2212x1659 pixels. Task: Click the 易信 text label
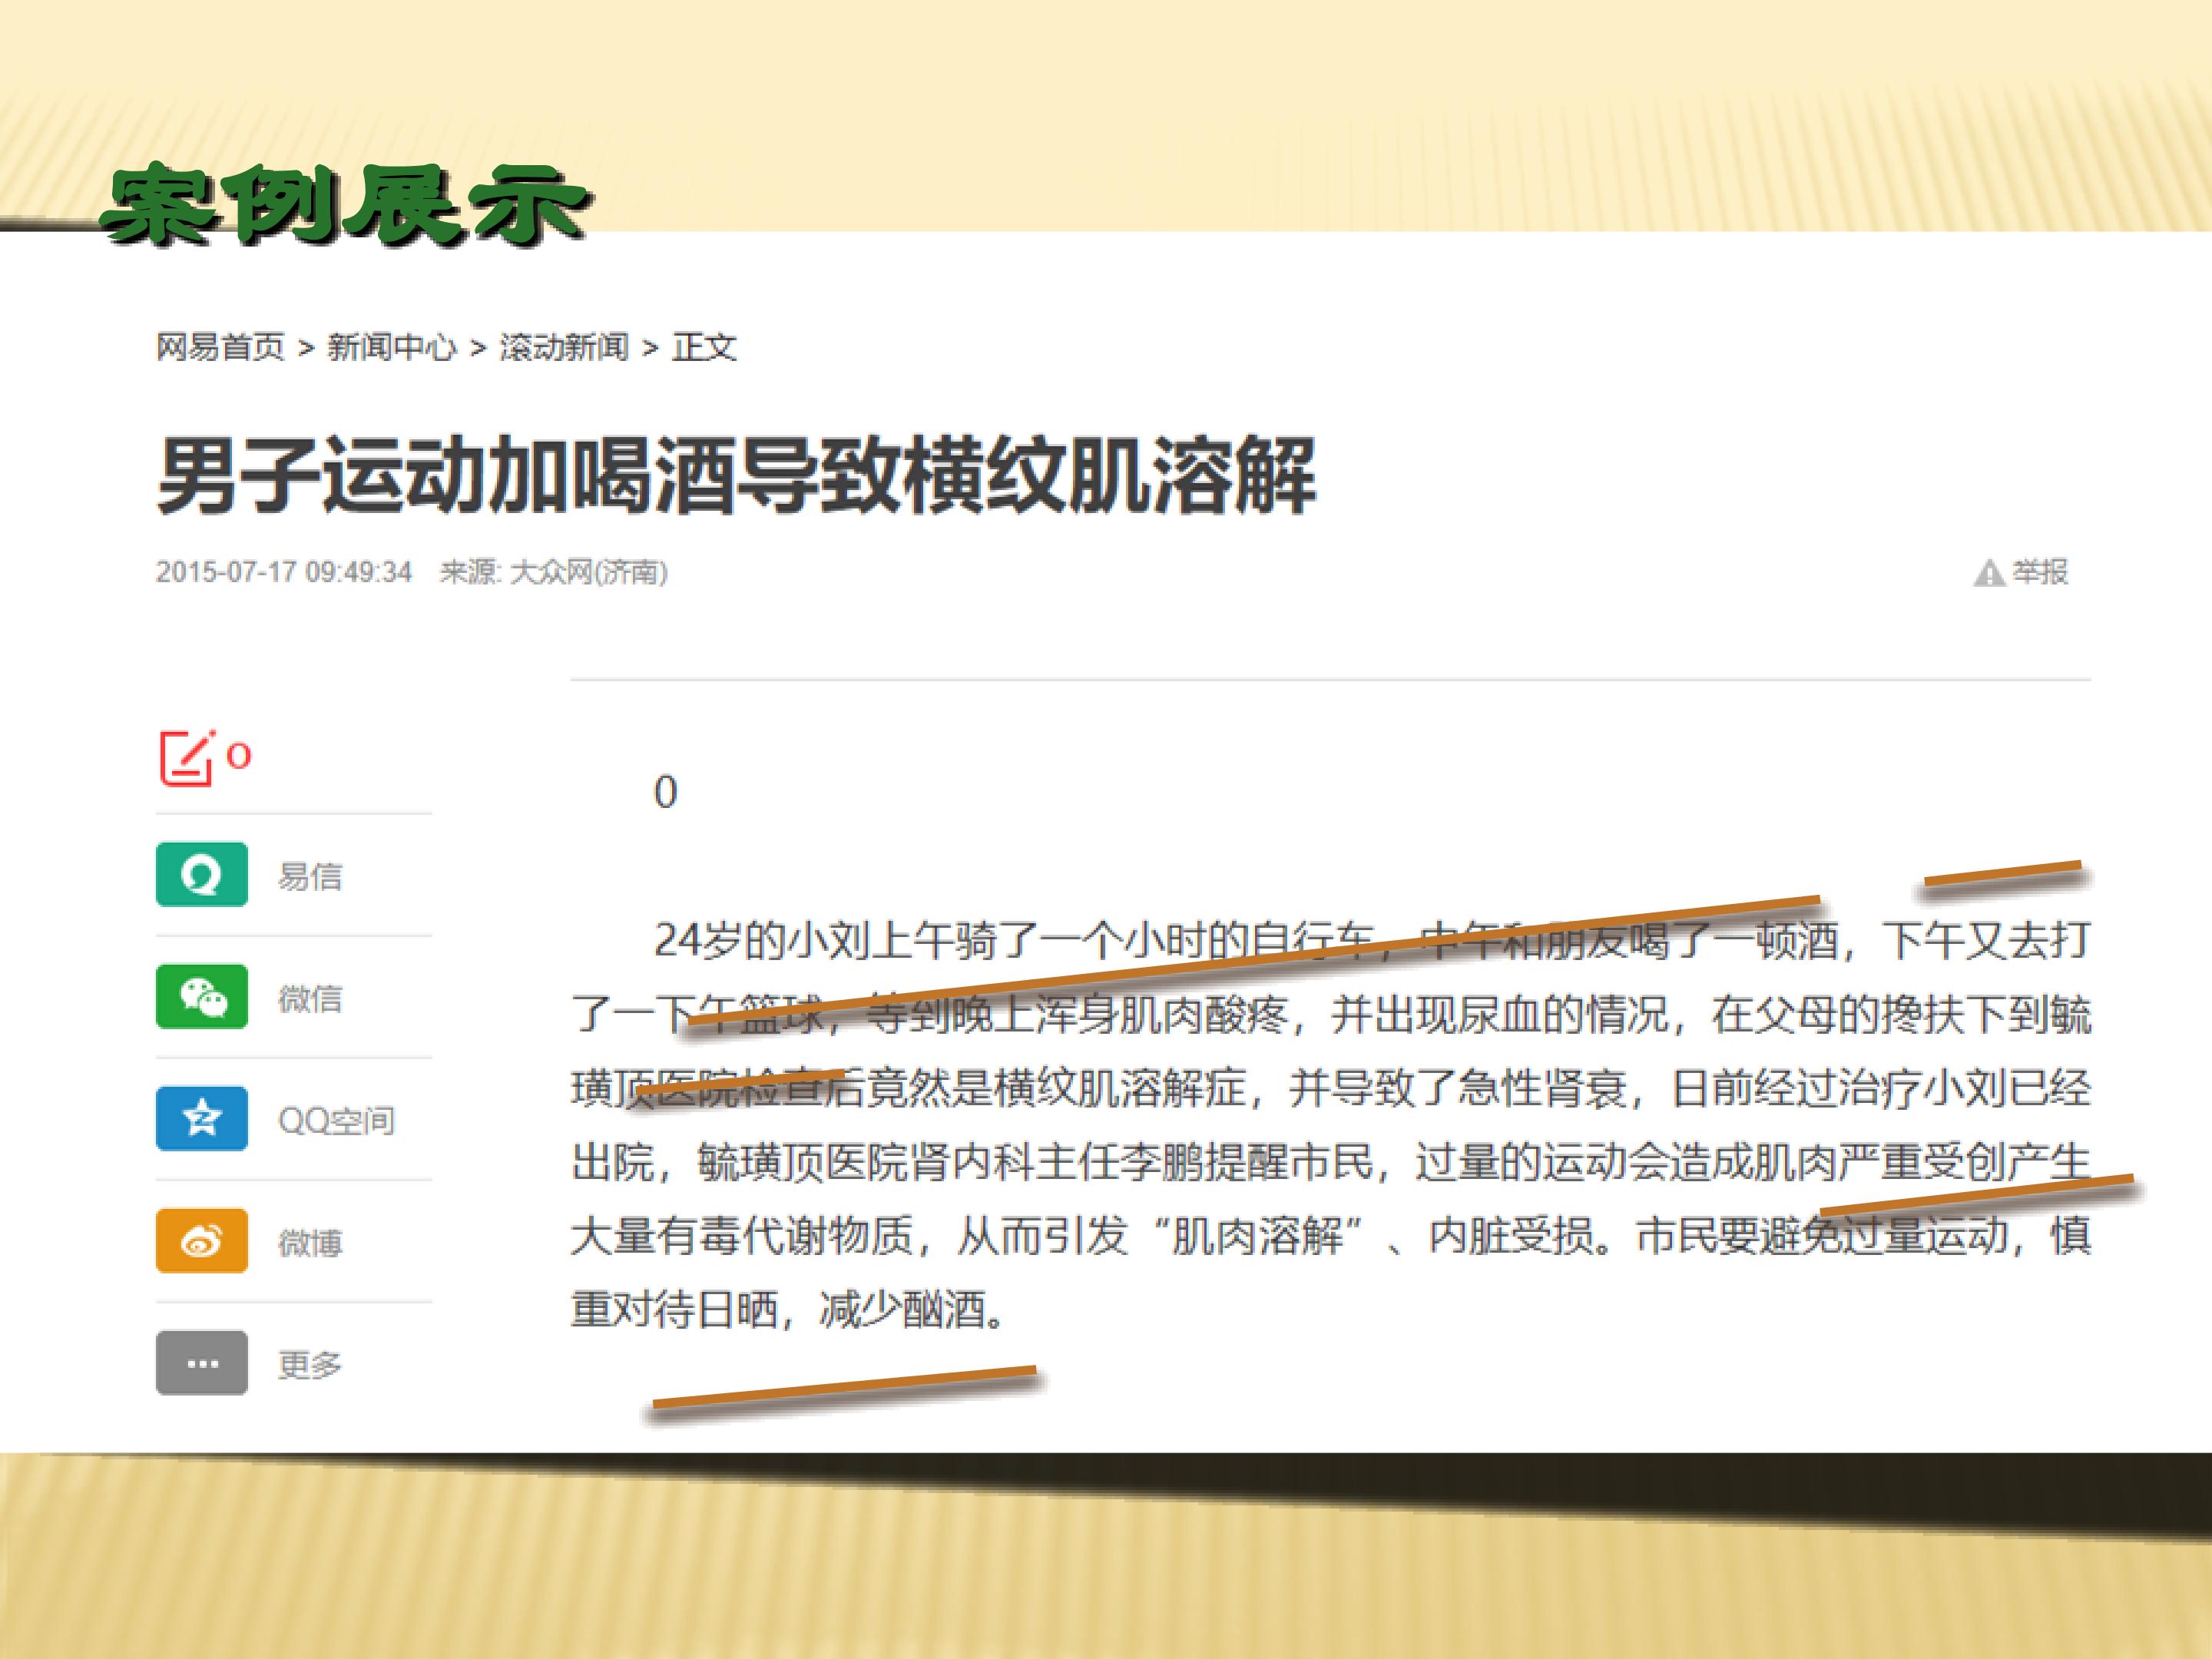[310, 877]
